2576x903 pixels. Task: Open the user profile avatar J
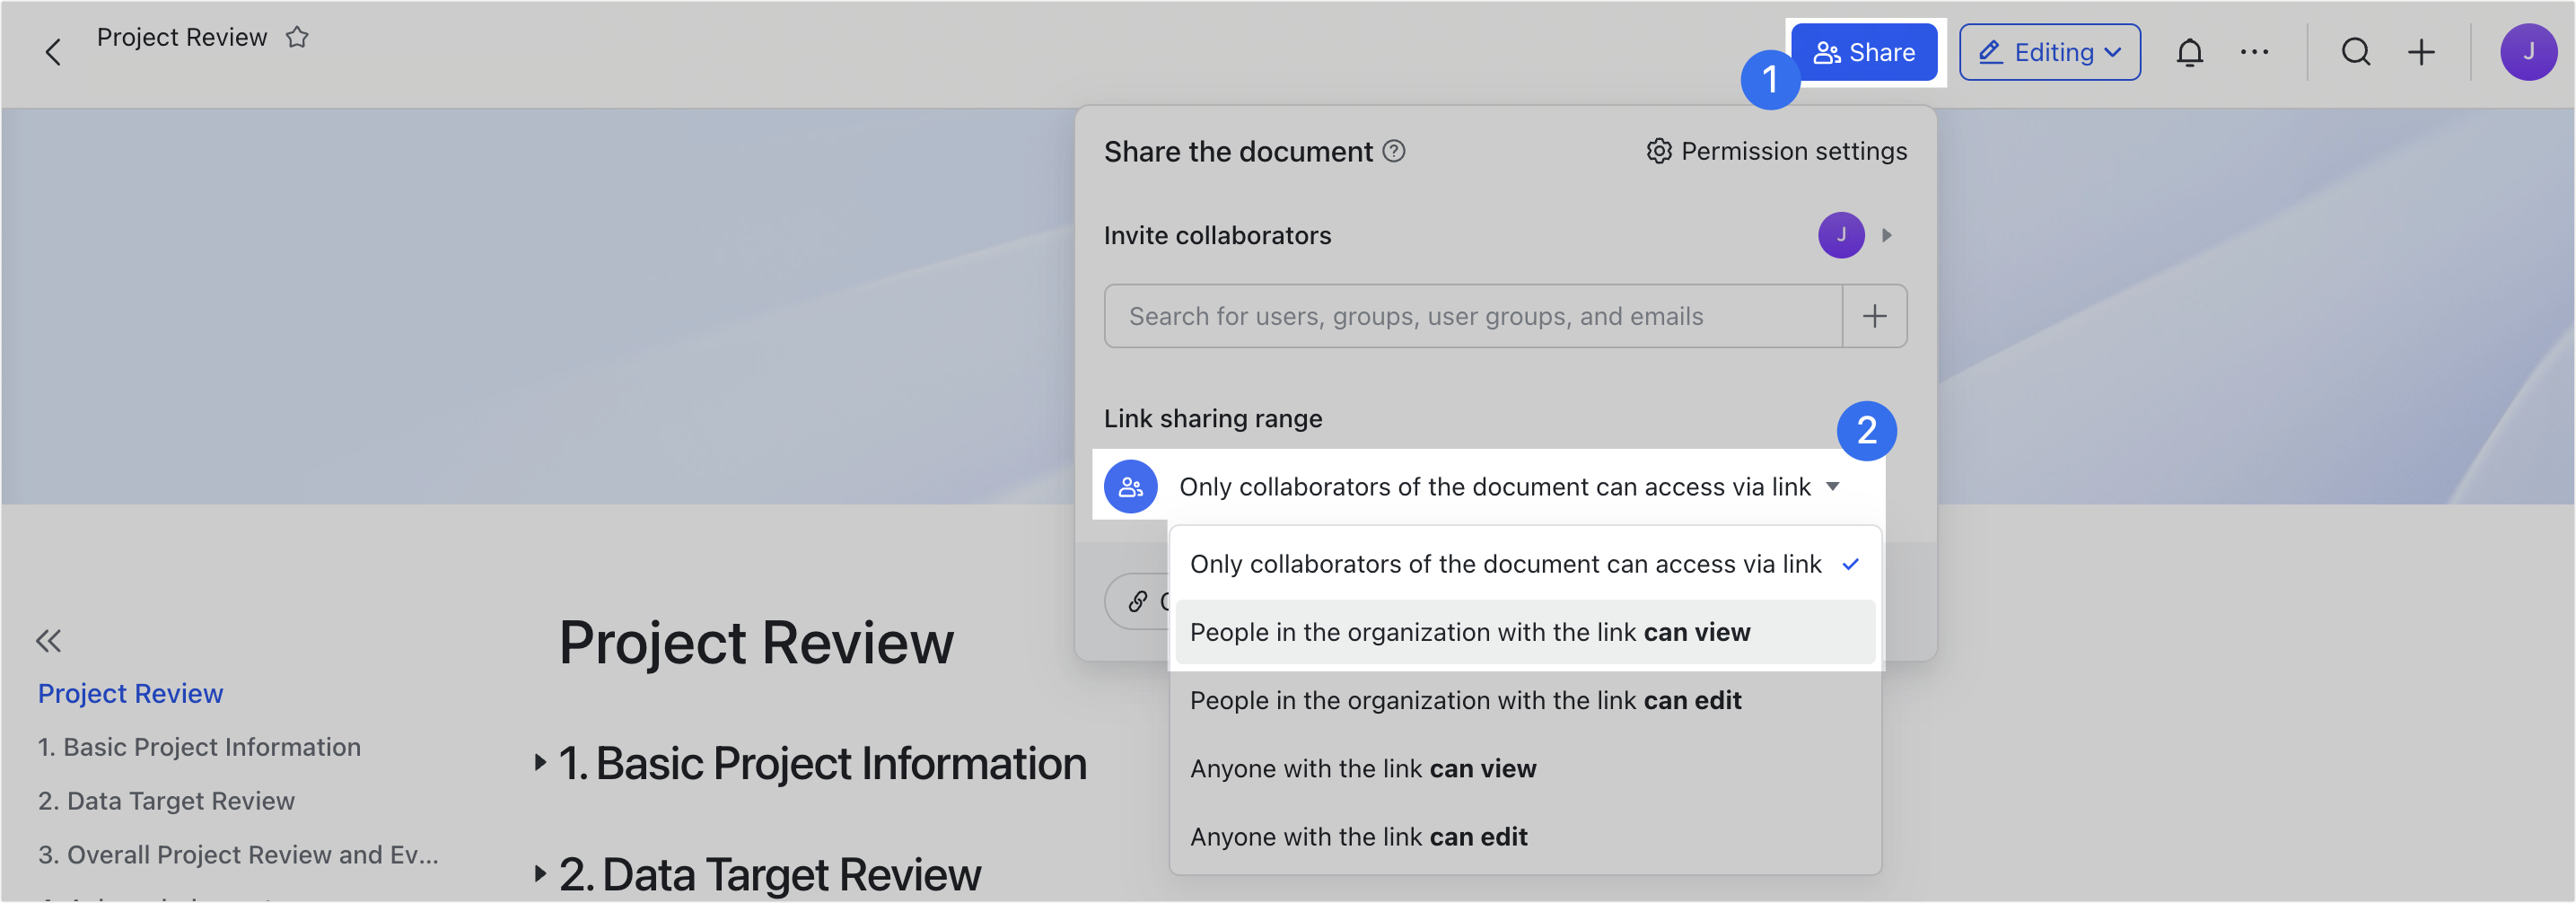pos(2528,52)
